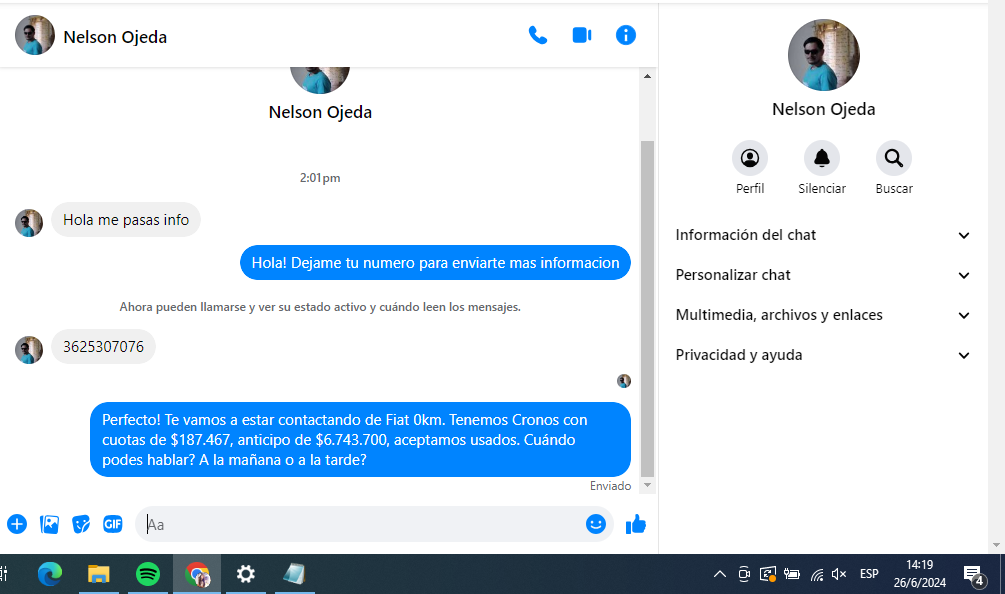The image size is (1005, 594).
Task: Click the small seen-receipt avatar
Action: [624, 381]
